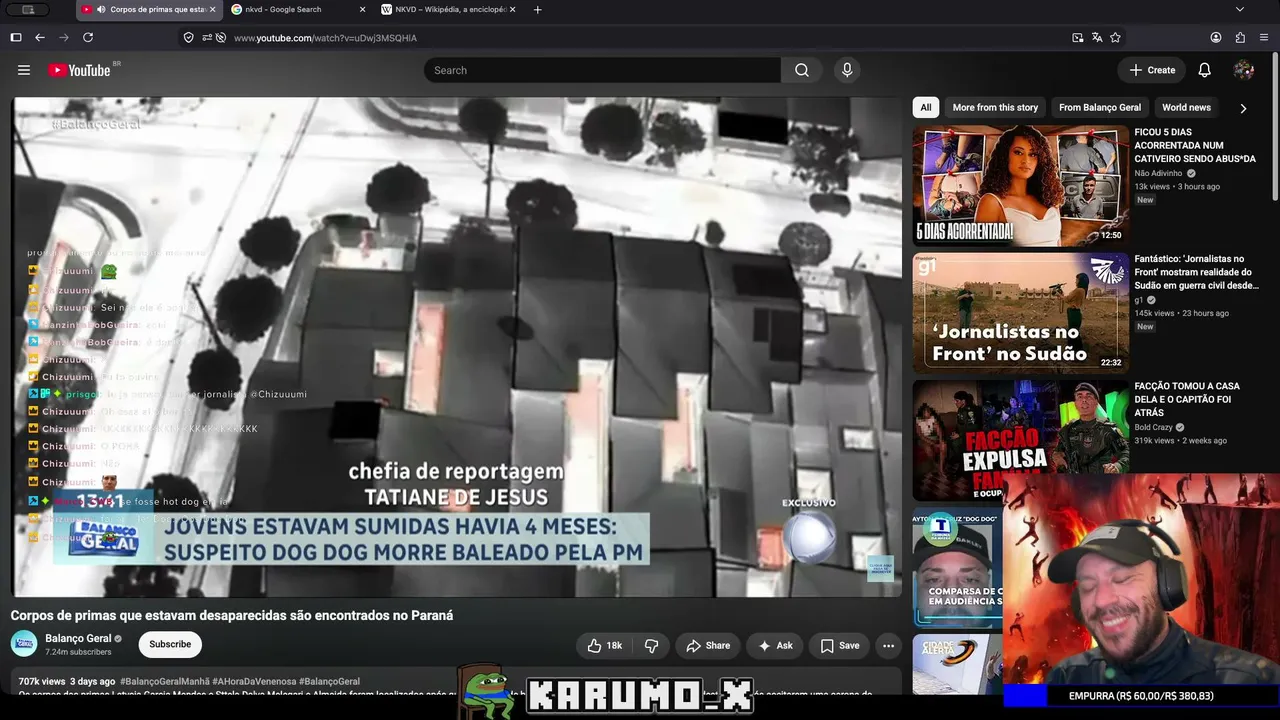Open the Balanço Geral channel avatar
This screenshot has width=1280, height=720.
(24, 644)
